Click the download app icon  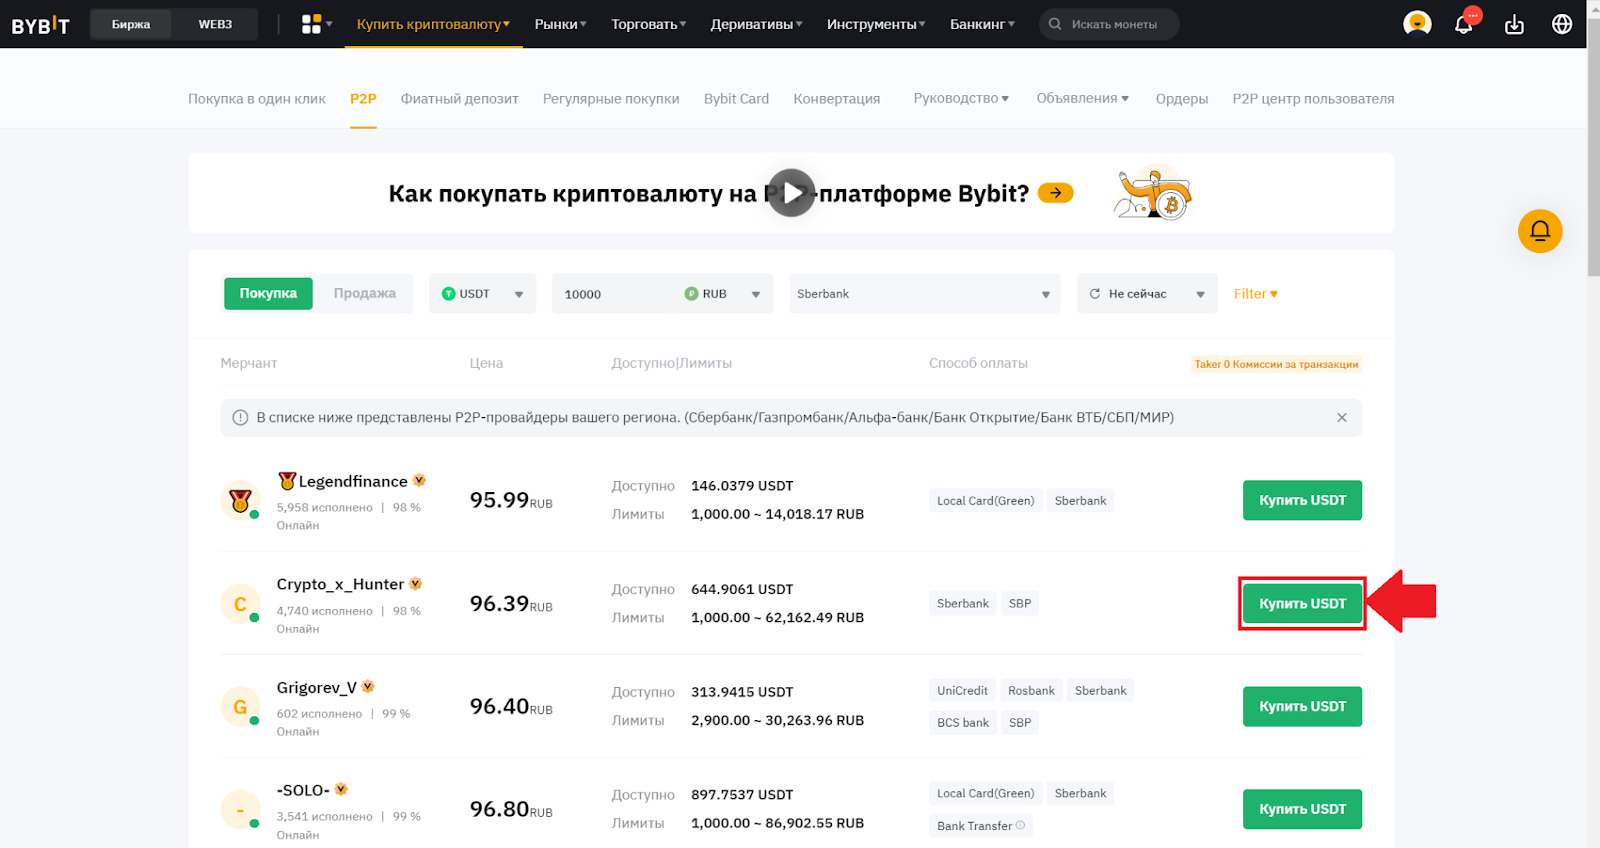[1514, 24]
